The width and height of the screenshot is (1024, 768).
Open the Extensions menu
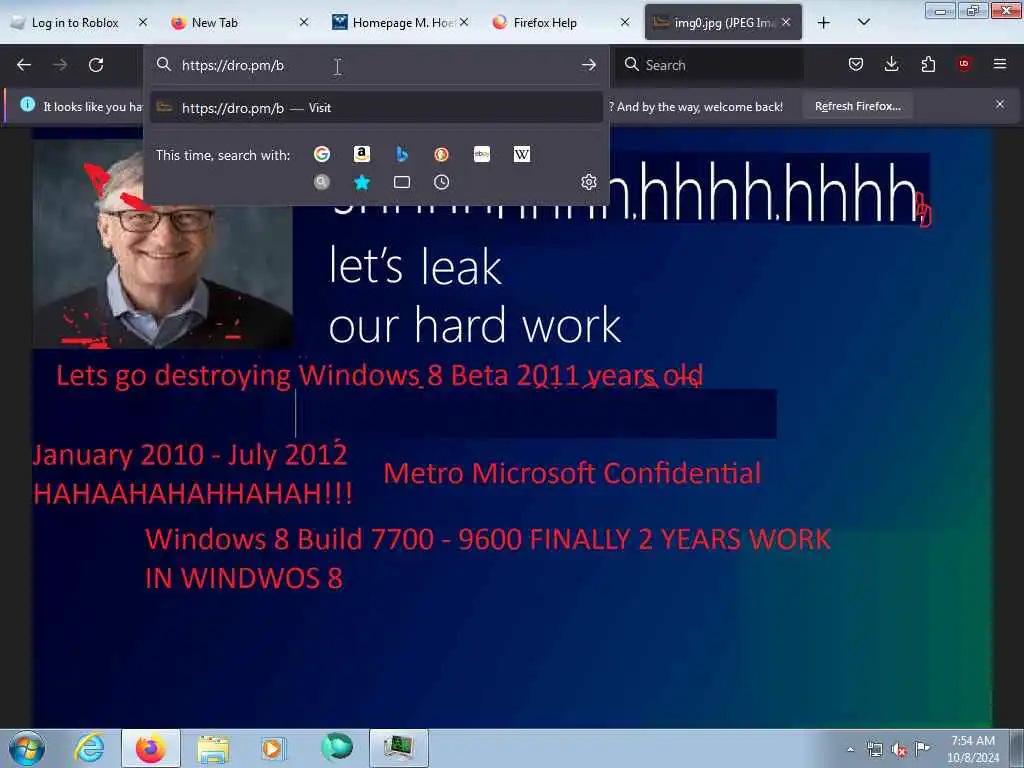click(928, 64)
